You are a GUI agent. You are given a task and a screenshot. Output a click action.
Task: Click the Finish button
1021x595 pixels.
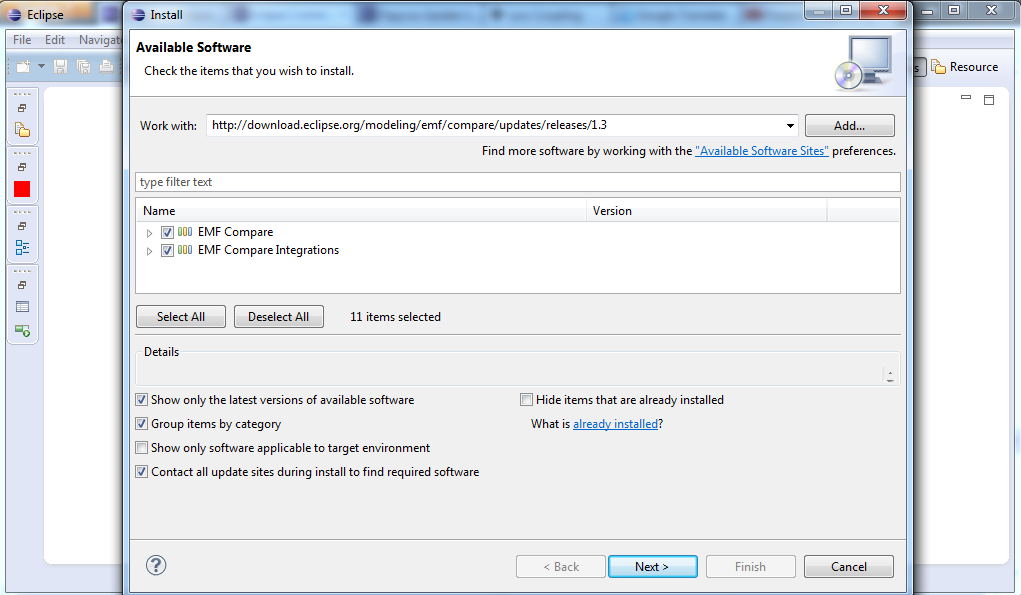point(750,566)
